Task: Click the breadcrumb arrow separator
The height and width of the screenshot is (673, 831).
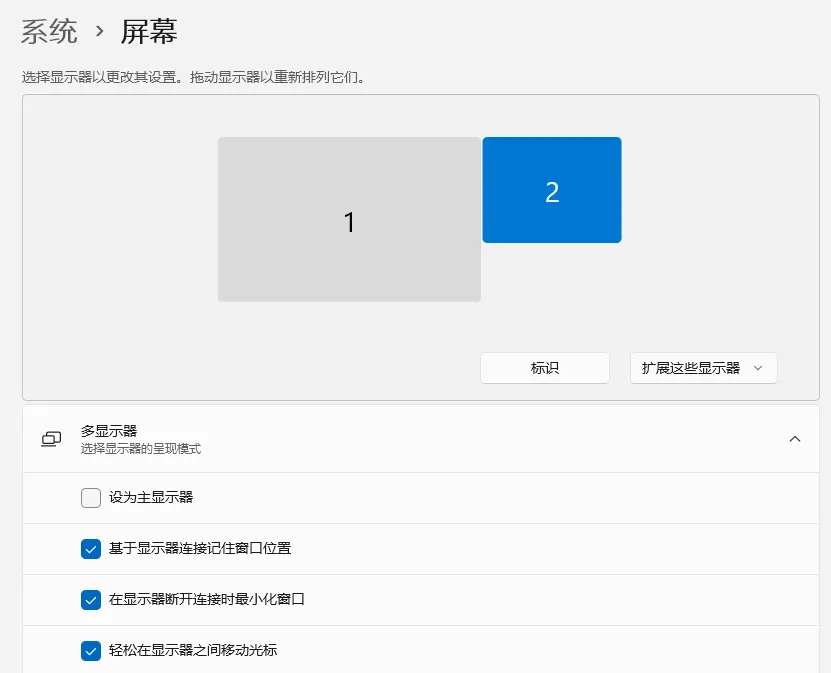Action: coord(99,32)
